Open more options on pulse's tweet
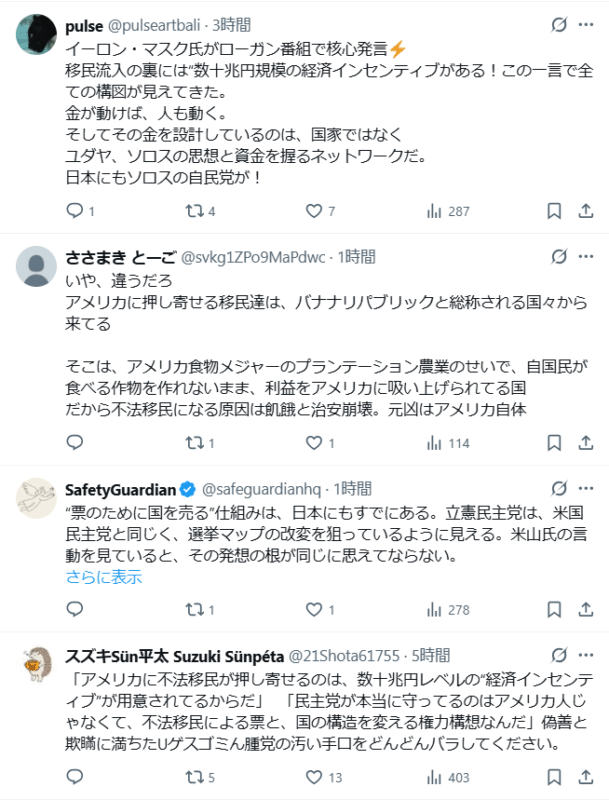609x800 pixels. tap(585, 24)
